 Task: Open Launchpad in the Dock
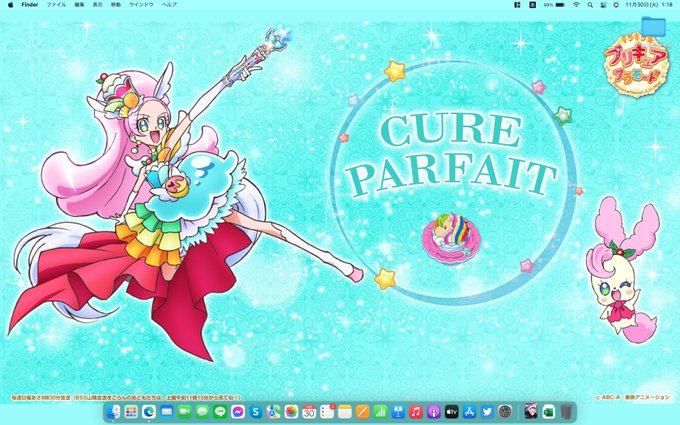131,412
